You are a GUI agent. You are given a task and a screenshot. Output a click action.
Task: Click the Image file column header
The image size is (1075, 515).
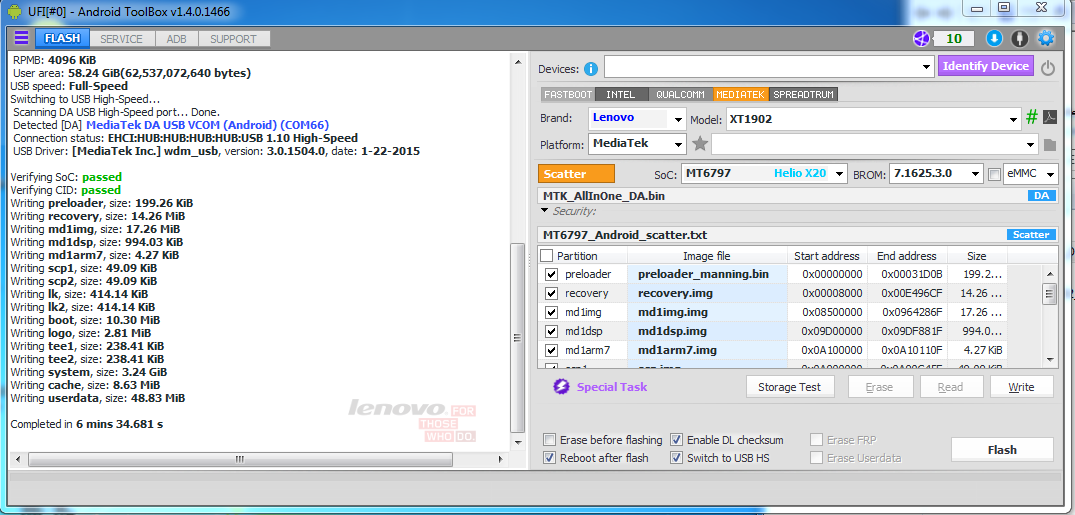point(707,256)
